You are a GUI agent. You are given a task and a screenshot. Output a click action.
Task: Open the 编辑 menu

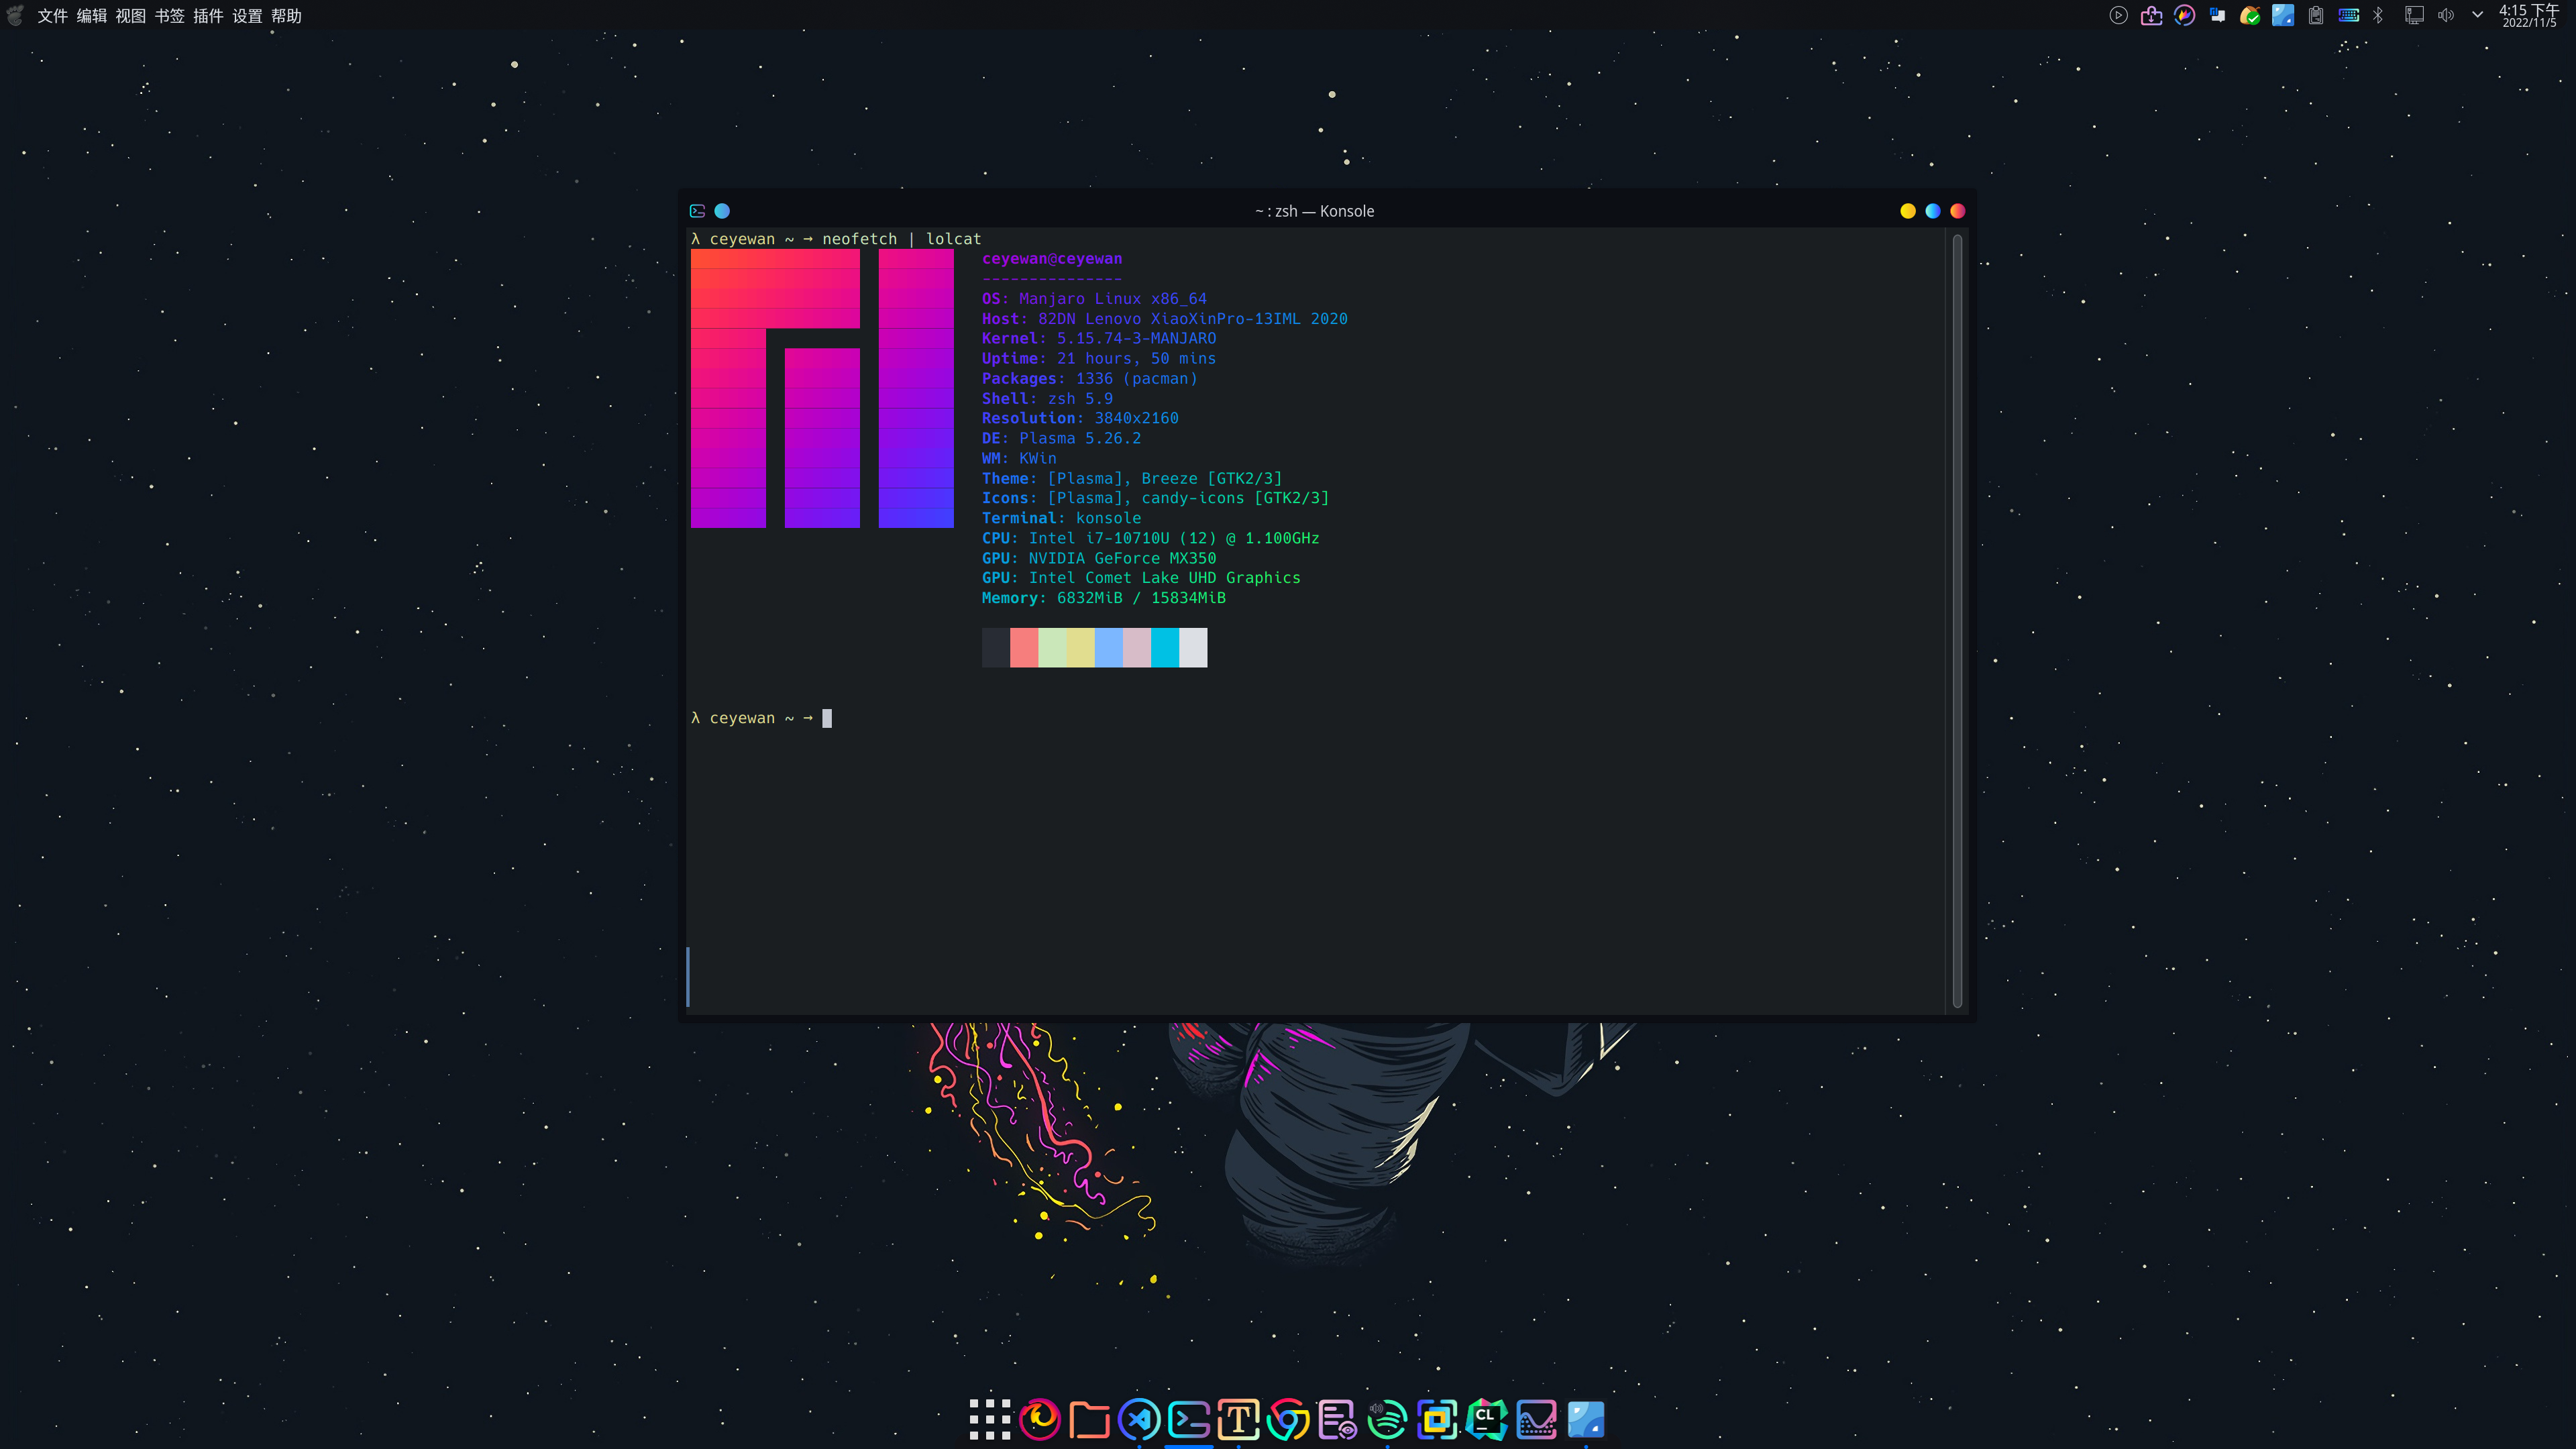click(x=91, y=16)
